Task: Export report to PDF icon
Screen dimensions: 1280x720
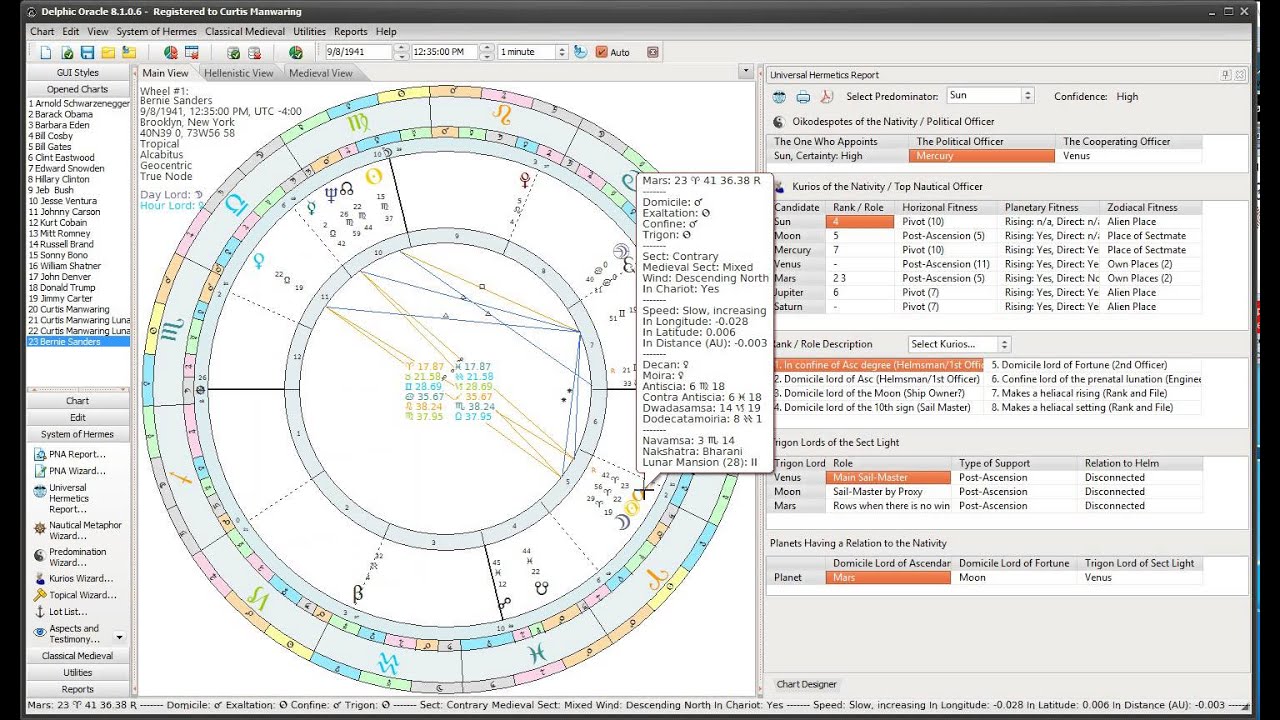Action: 827,96
